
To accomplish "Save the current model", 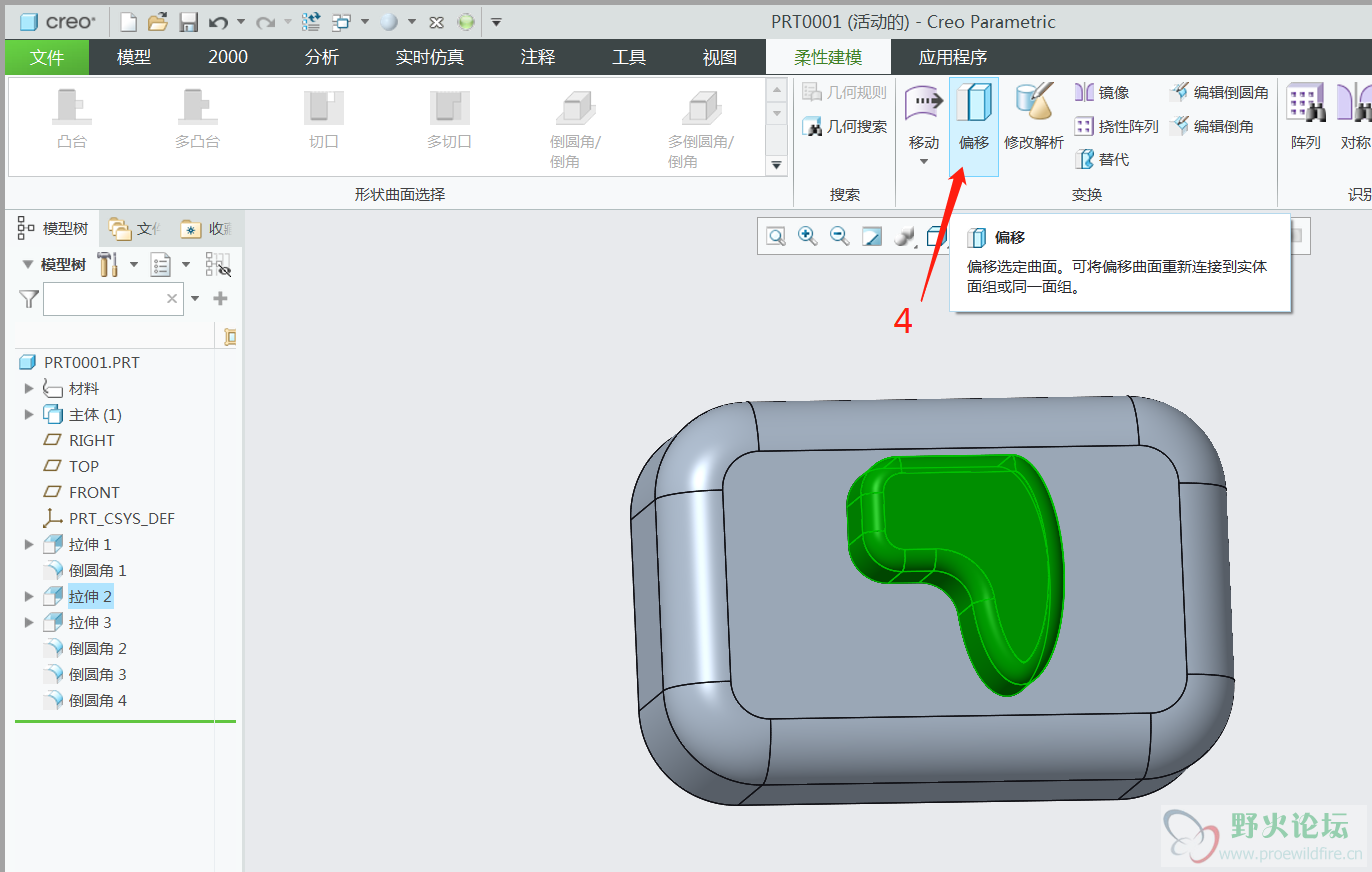I will (188, 21).
